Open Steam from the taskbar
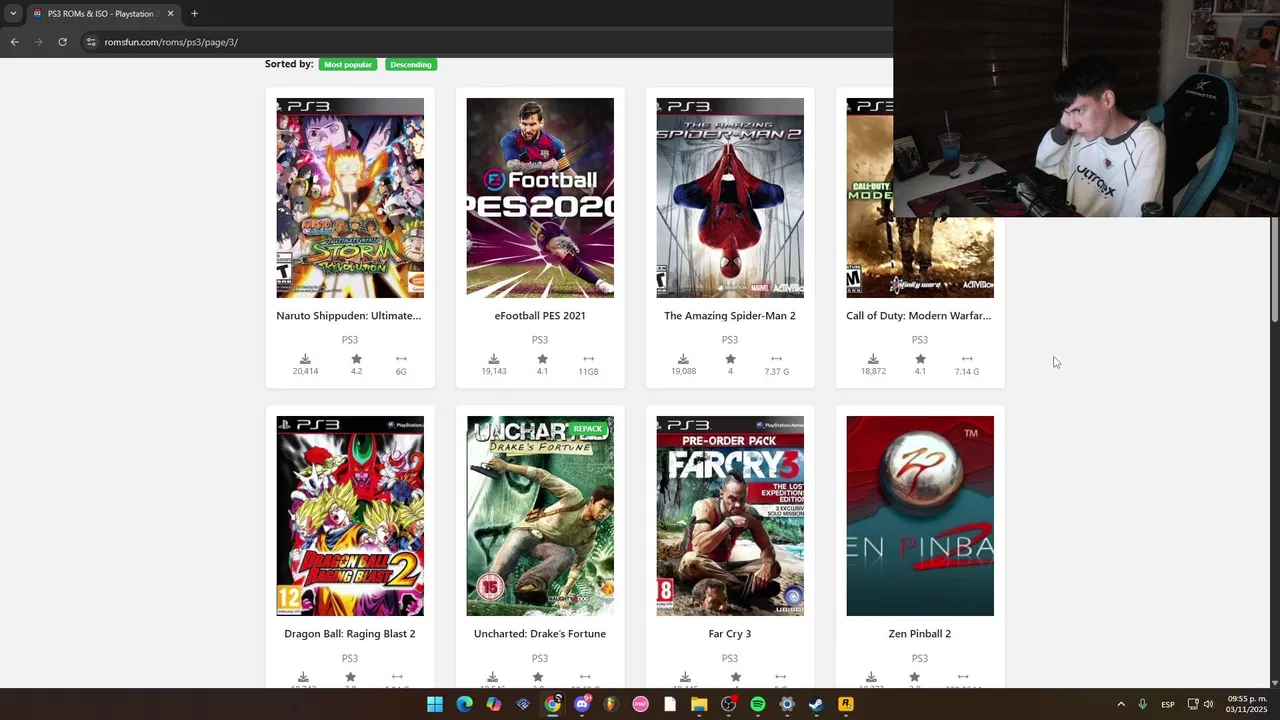 tap(816, 704)
